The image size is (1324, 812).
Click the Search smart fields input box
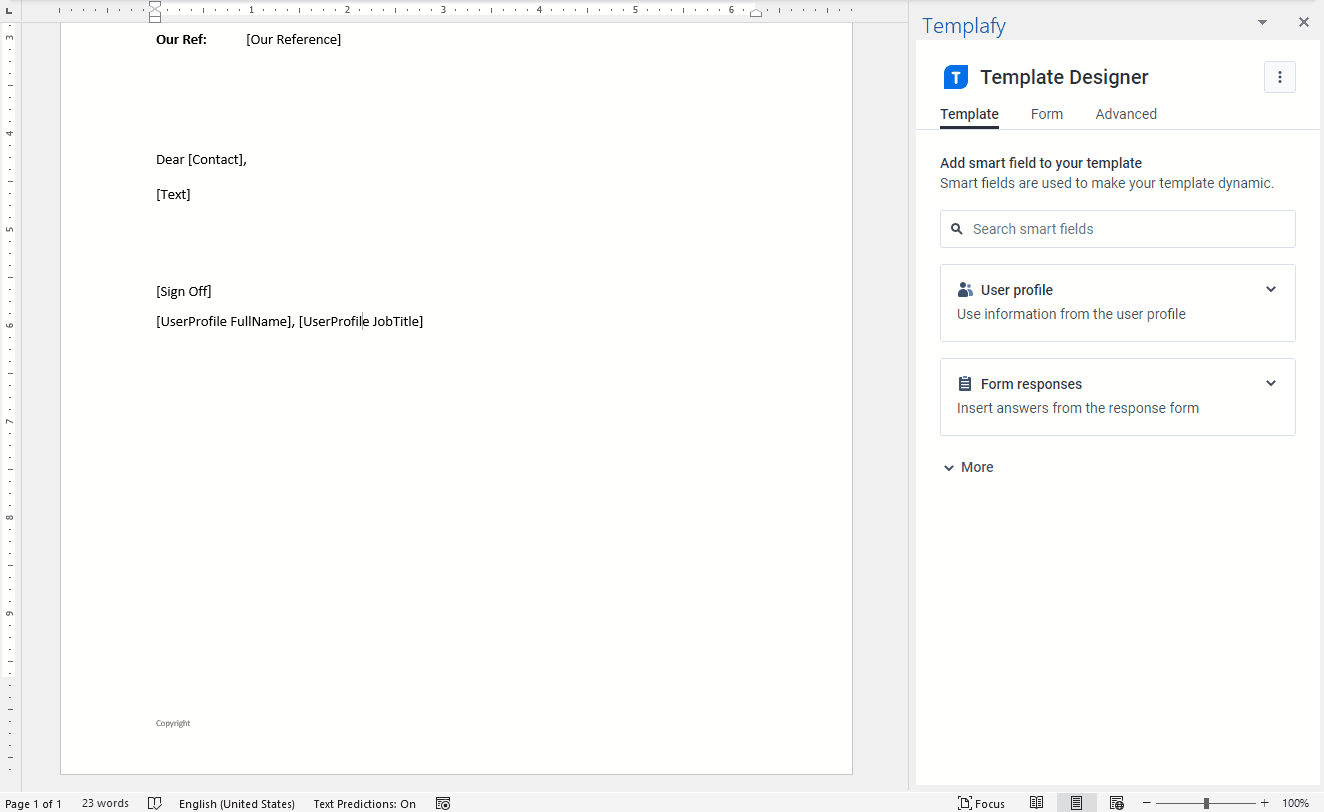1117,229
